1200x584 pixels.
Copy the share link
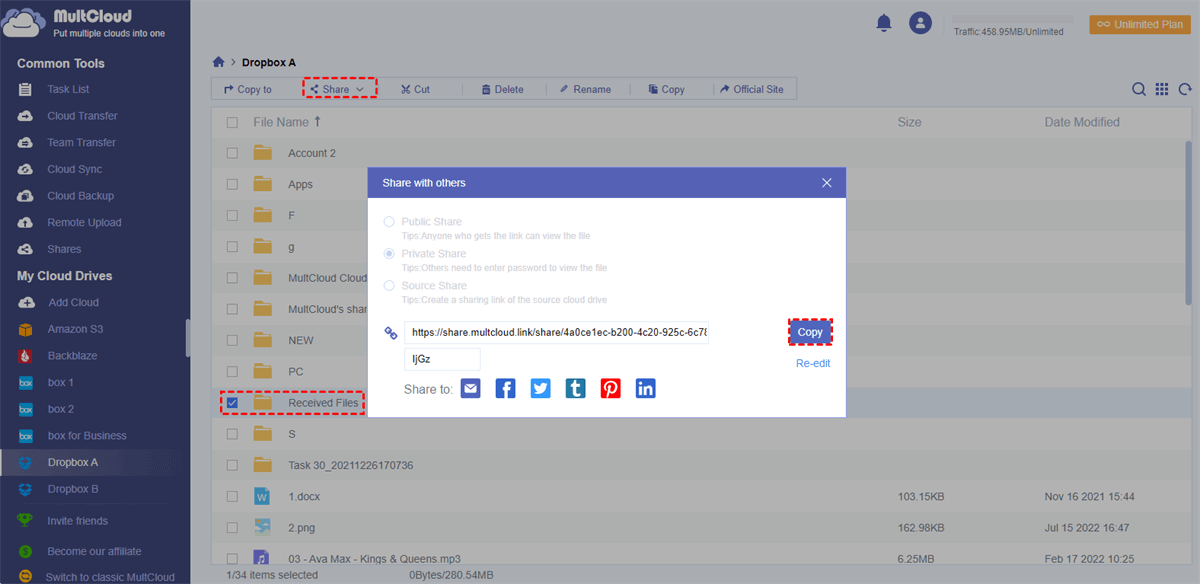pyautogui.click(x=810, y=332)
